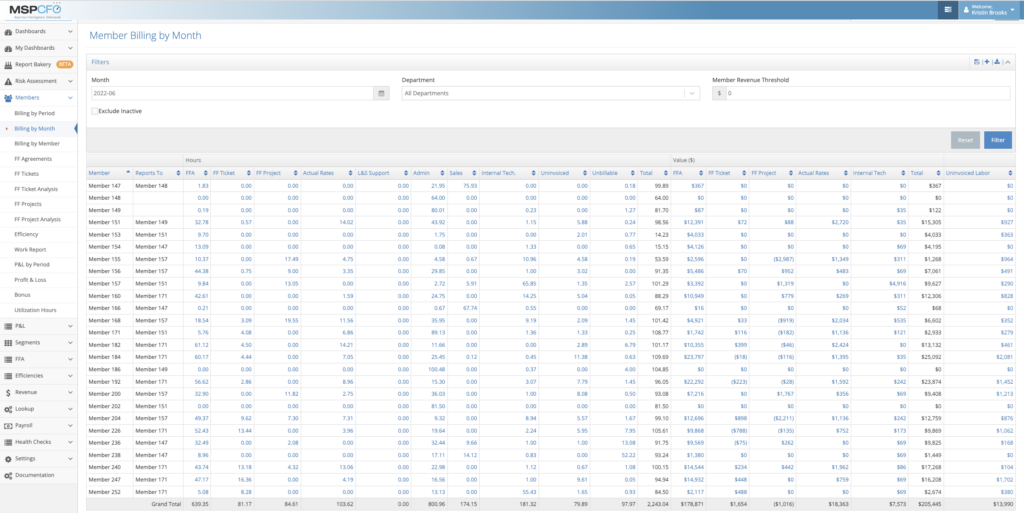This screenshot has width=1024, height=513.
Task: Expand the Segments sidebar section
Action: (38, 343)
